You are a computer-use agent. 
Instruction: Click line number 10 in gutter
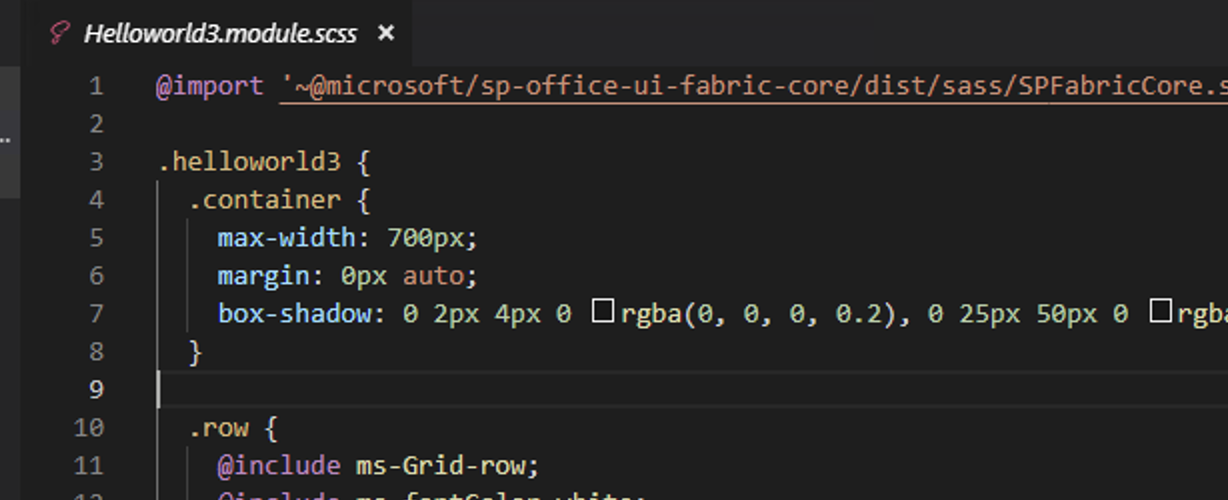click(x=89, y=428)
